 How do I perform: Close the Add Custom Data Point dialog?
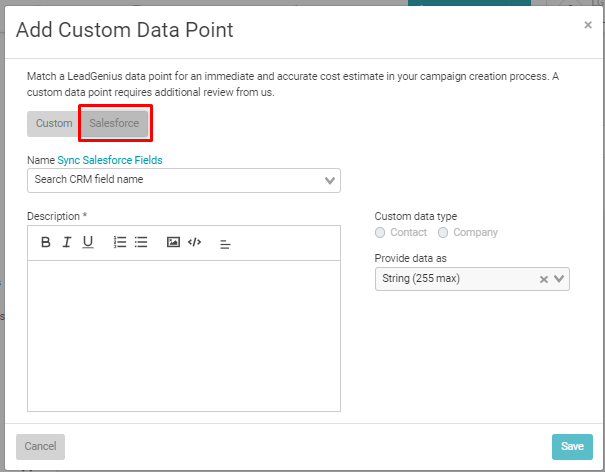pyautogui.click(x=588, y=25)
